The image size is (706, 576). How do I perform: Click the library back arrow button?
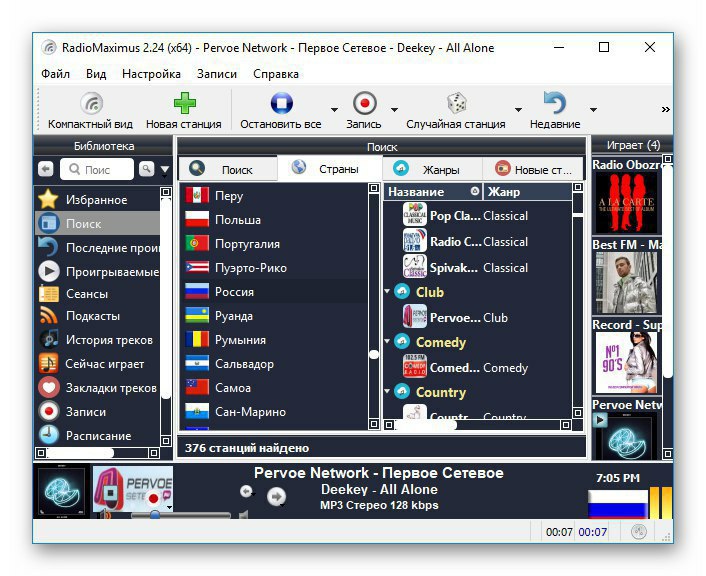45,169
